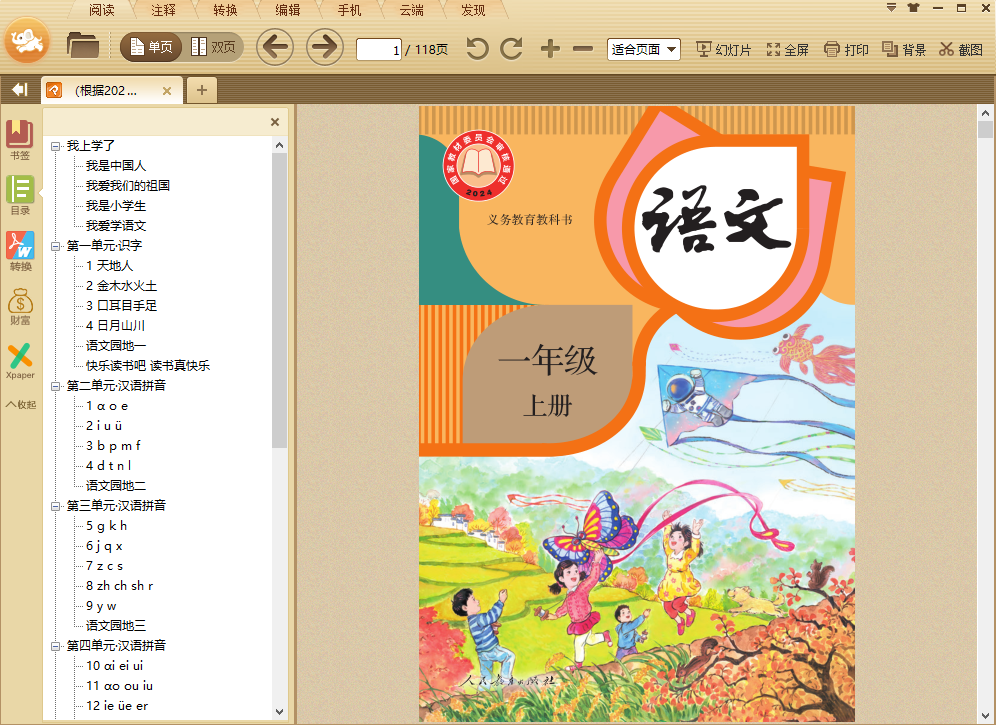Switch to 双页 double page view
This screenshot has width=996, height=725.
point(213,47)
